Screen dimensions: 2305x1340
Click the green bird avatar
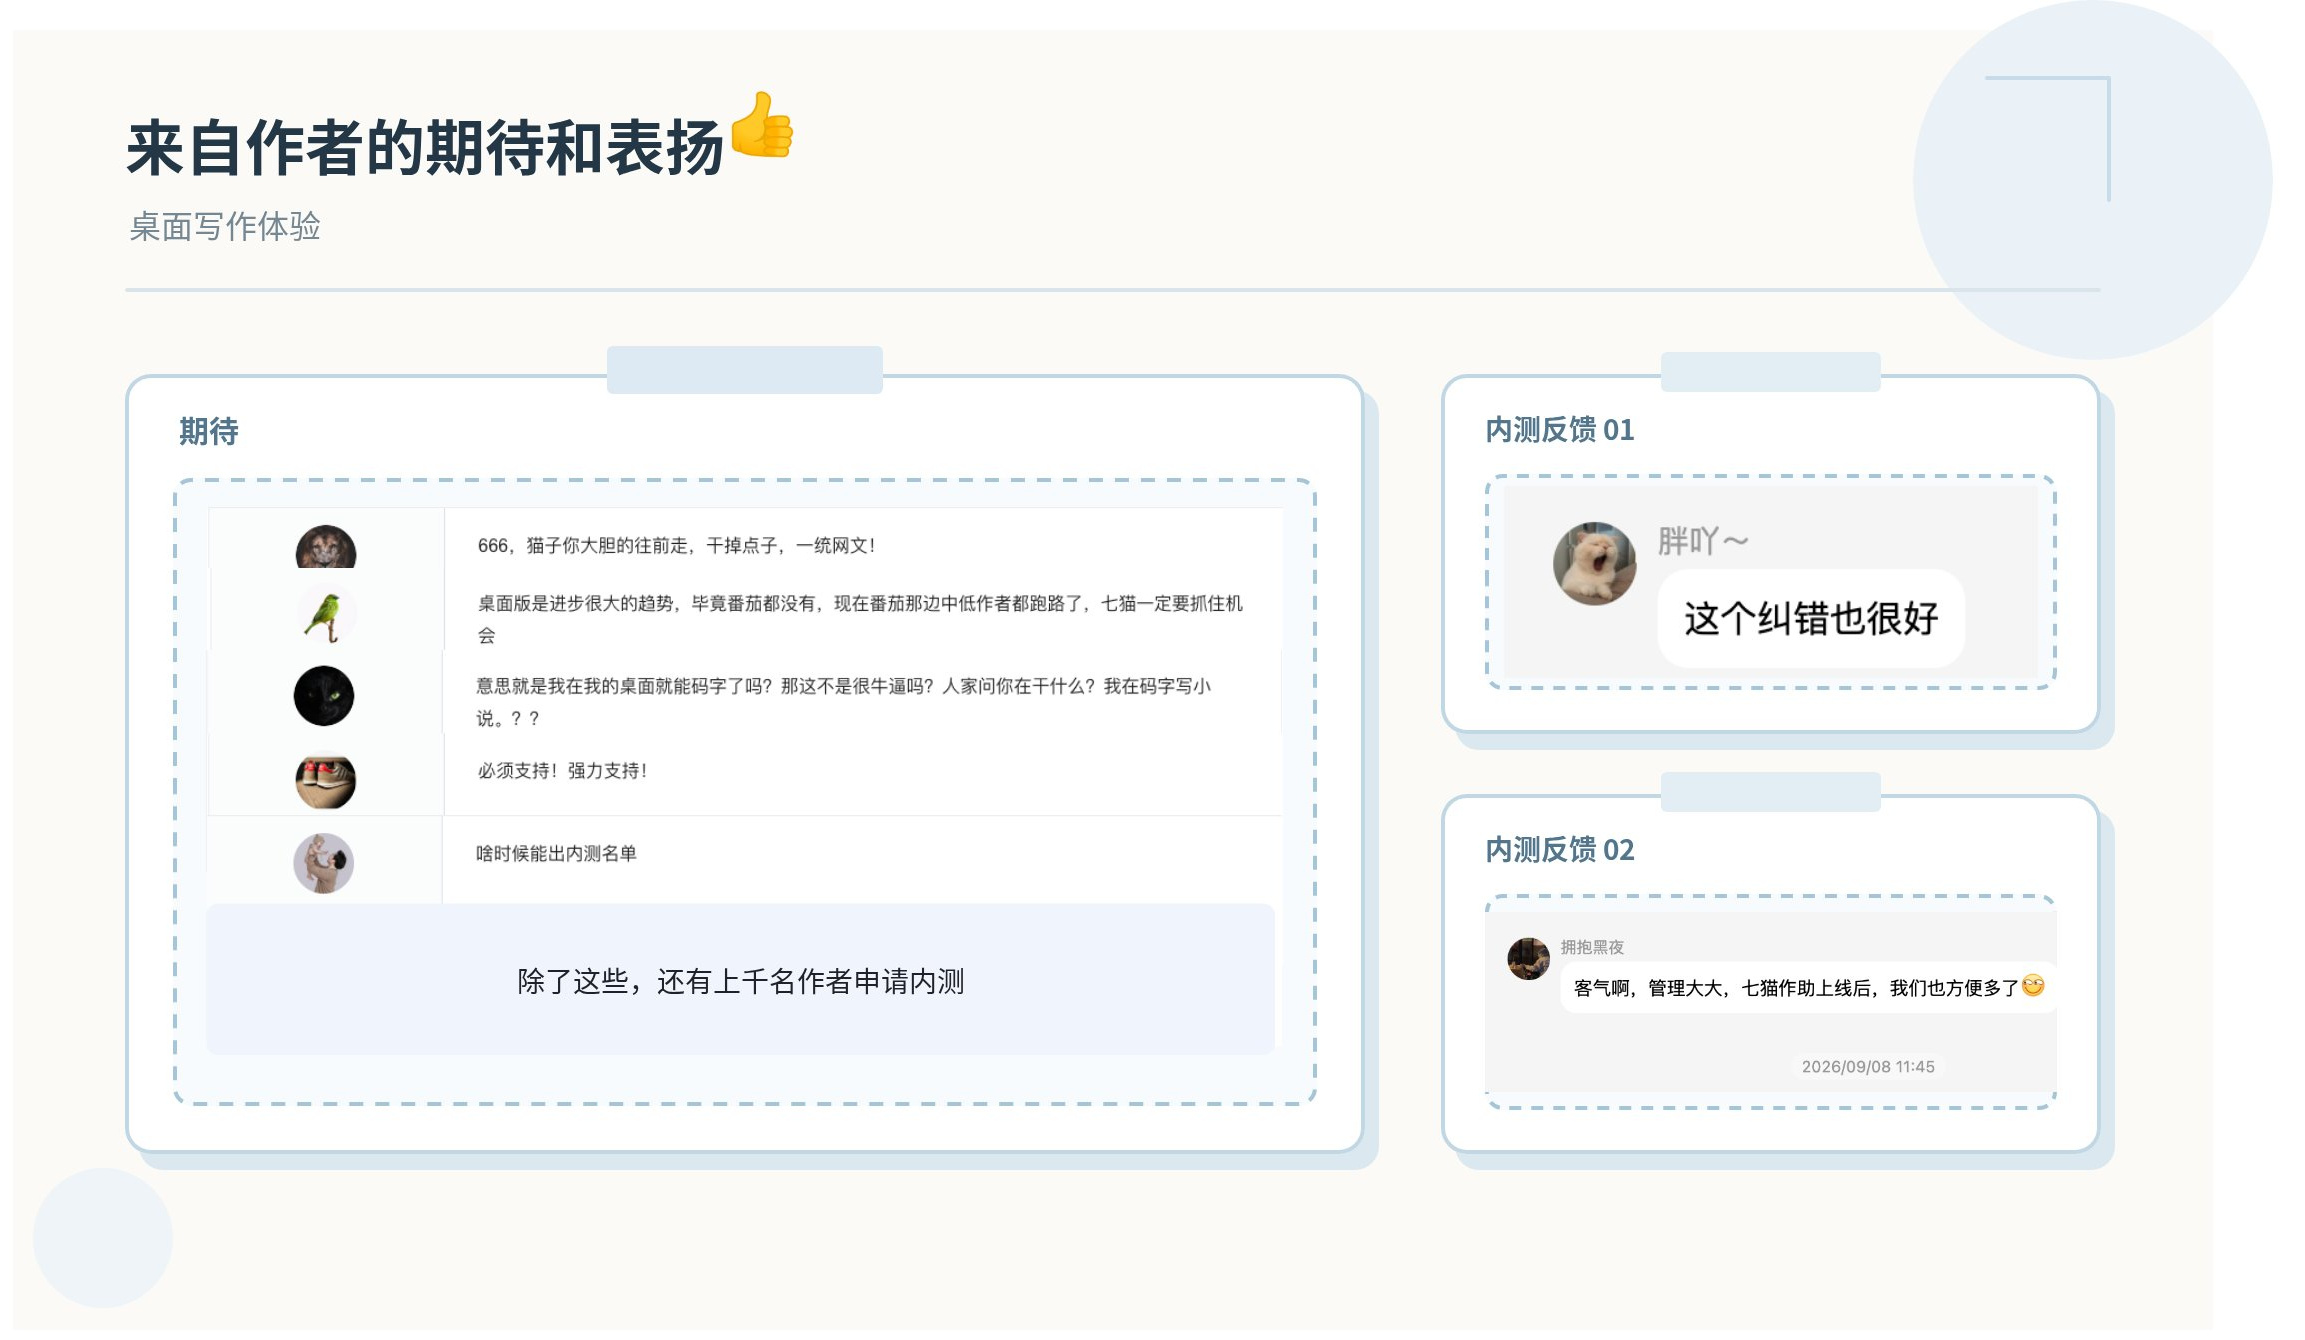pos(326,613)
